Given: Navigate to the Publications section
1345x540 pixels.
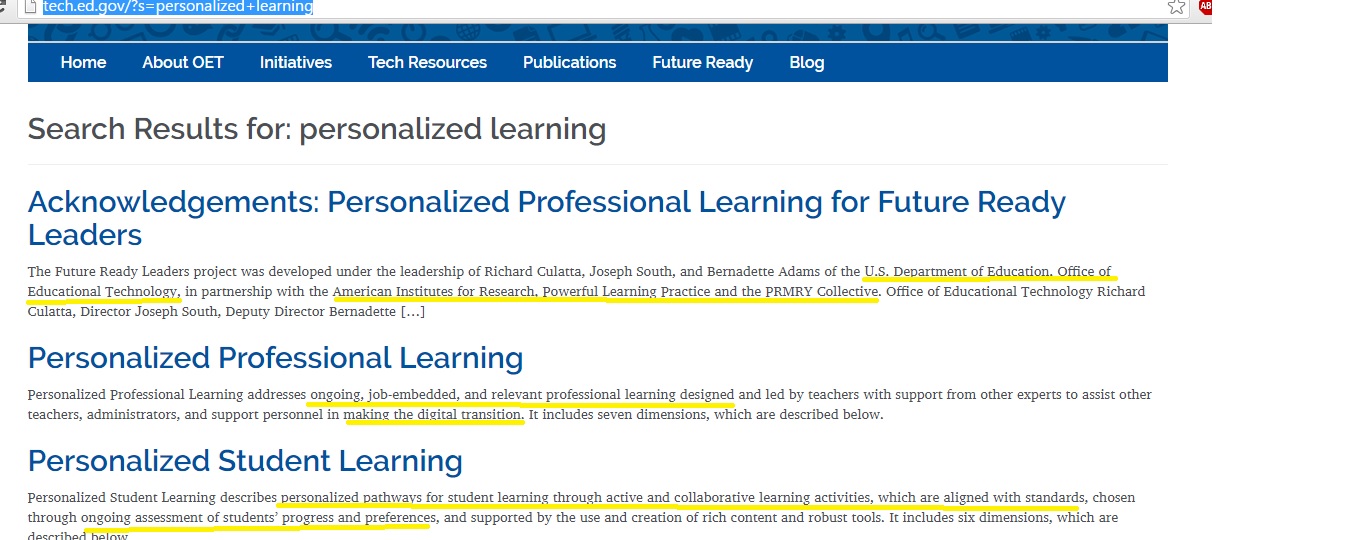Looking at the screenshot, I should (x=570, y=62).
